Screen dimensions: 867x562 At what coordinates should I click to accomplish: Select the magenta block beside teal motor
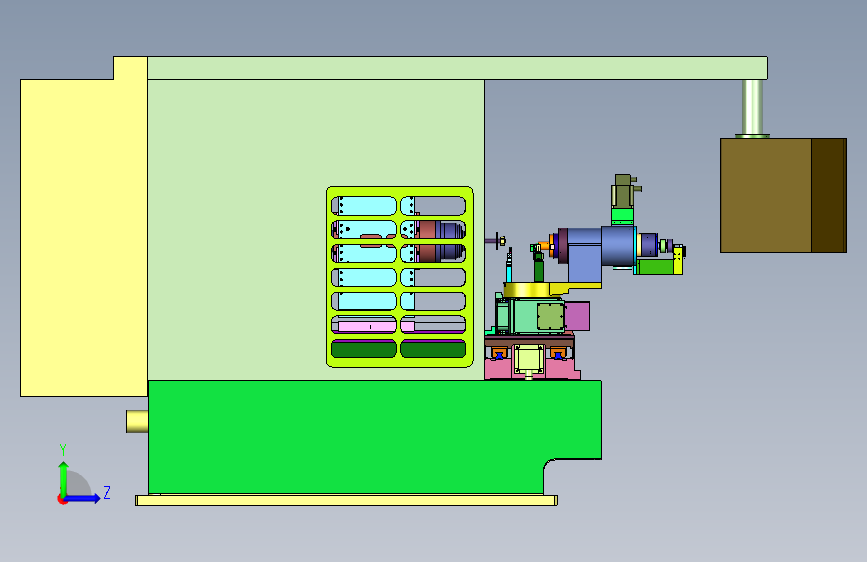coord(577,316)
